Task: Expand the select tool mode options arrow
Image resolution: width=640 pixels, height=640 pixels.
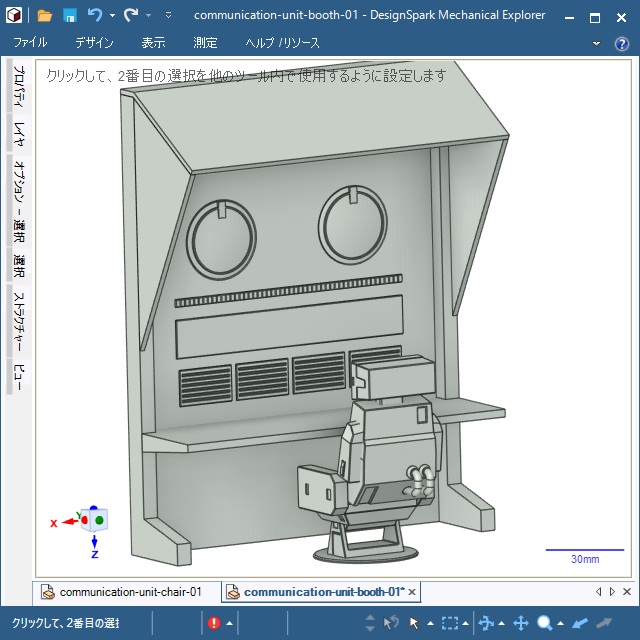Action: click(430, 623)
